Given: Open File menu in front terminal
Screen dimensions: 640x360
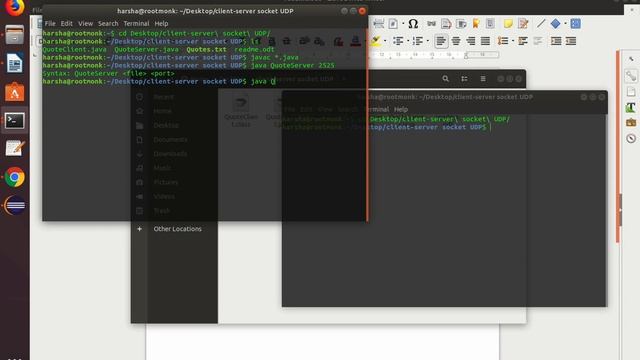Looking at the screenshot, I should [x=50, y=24].
